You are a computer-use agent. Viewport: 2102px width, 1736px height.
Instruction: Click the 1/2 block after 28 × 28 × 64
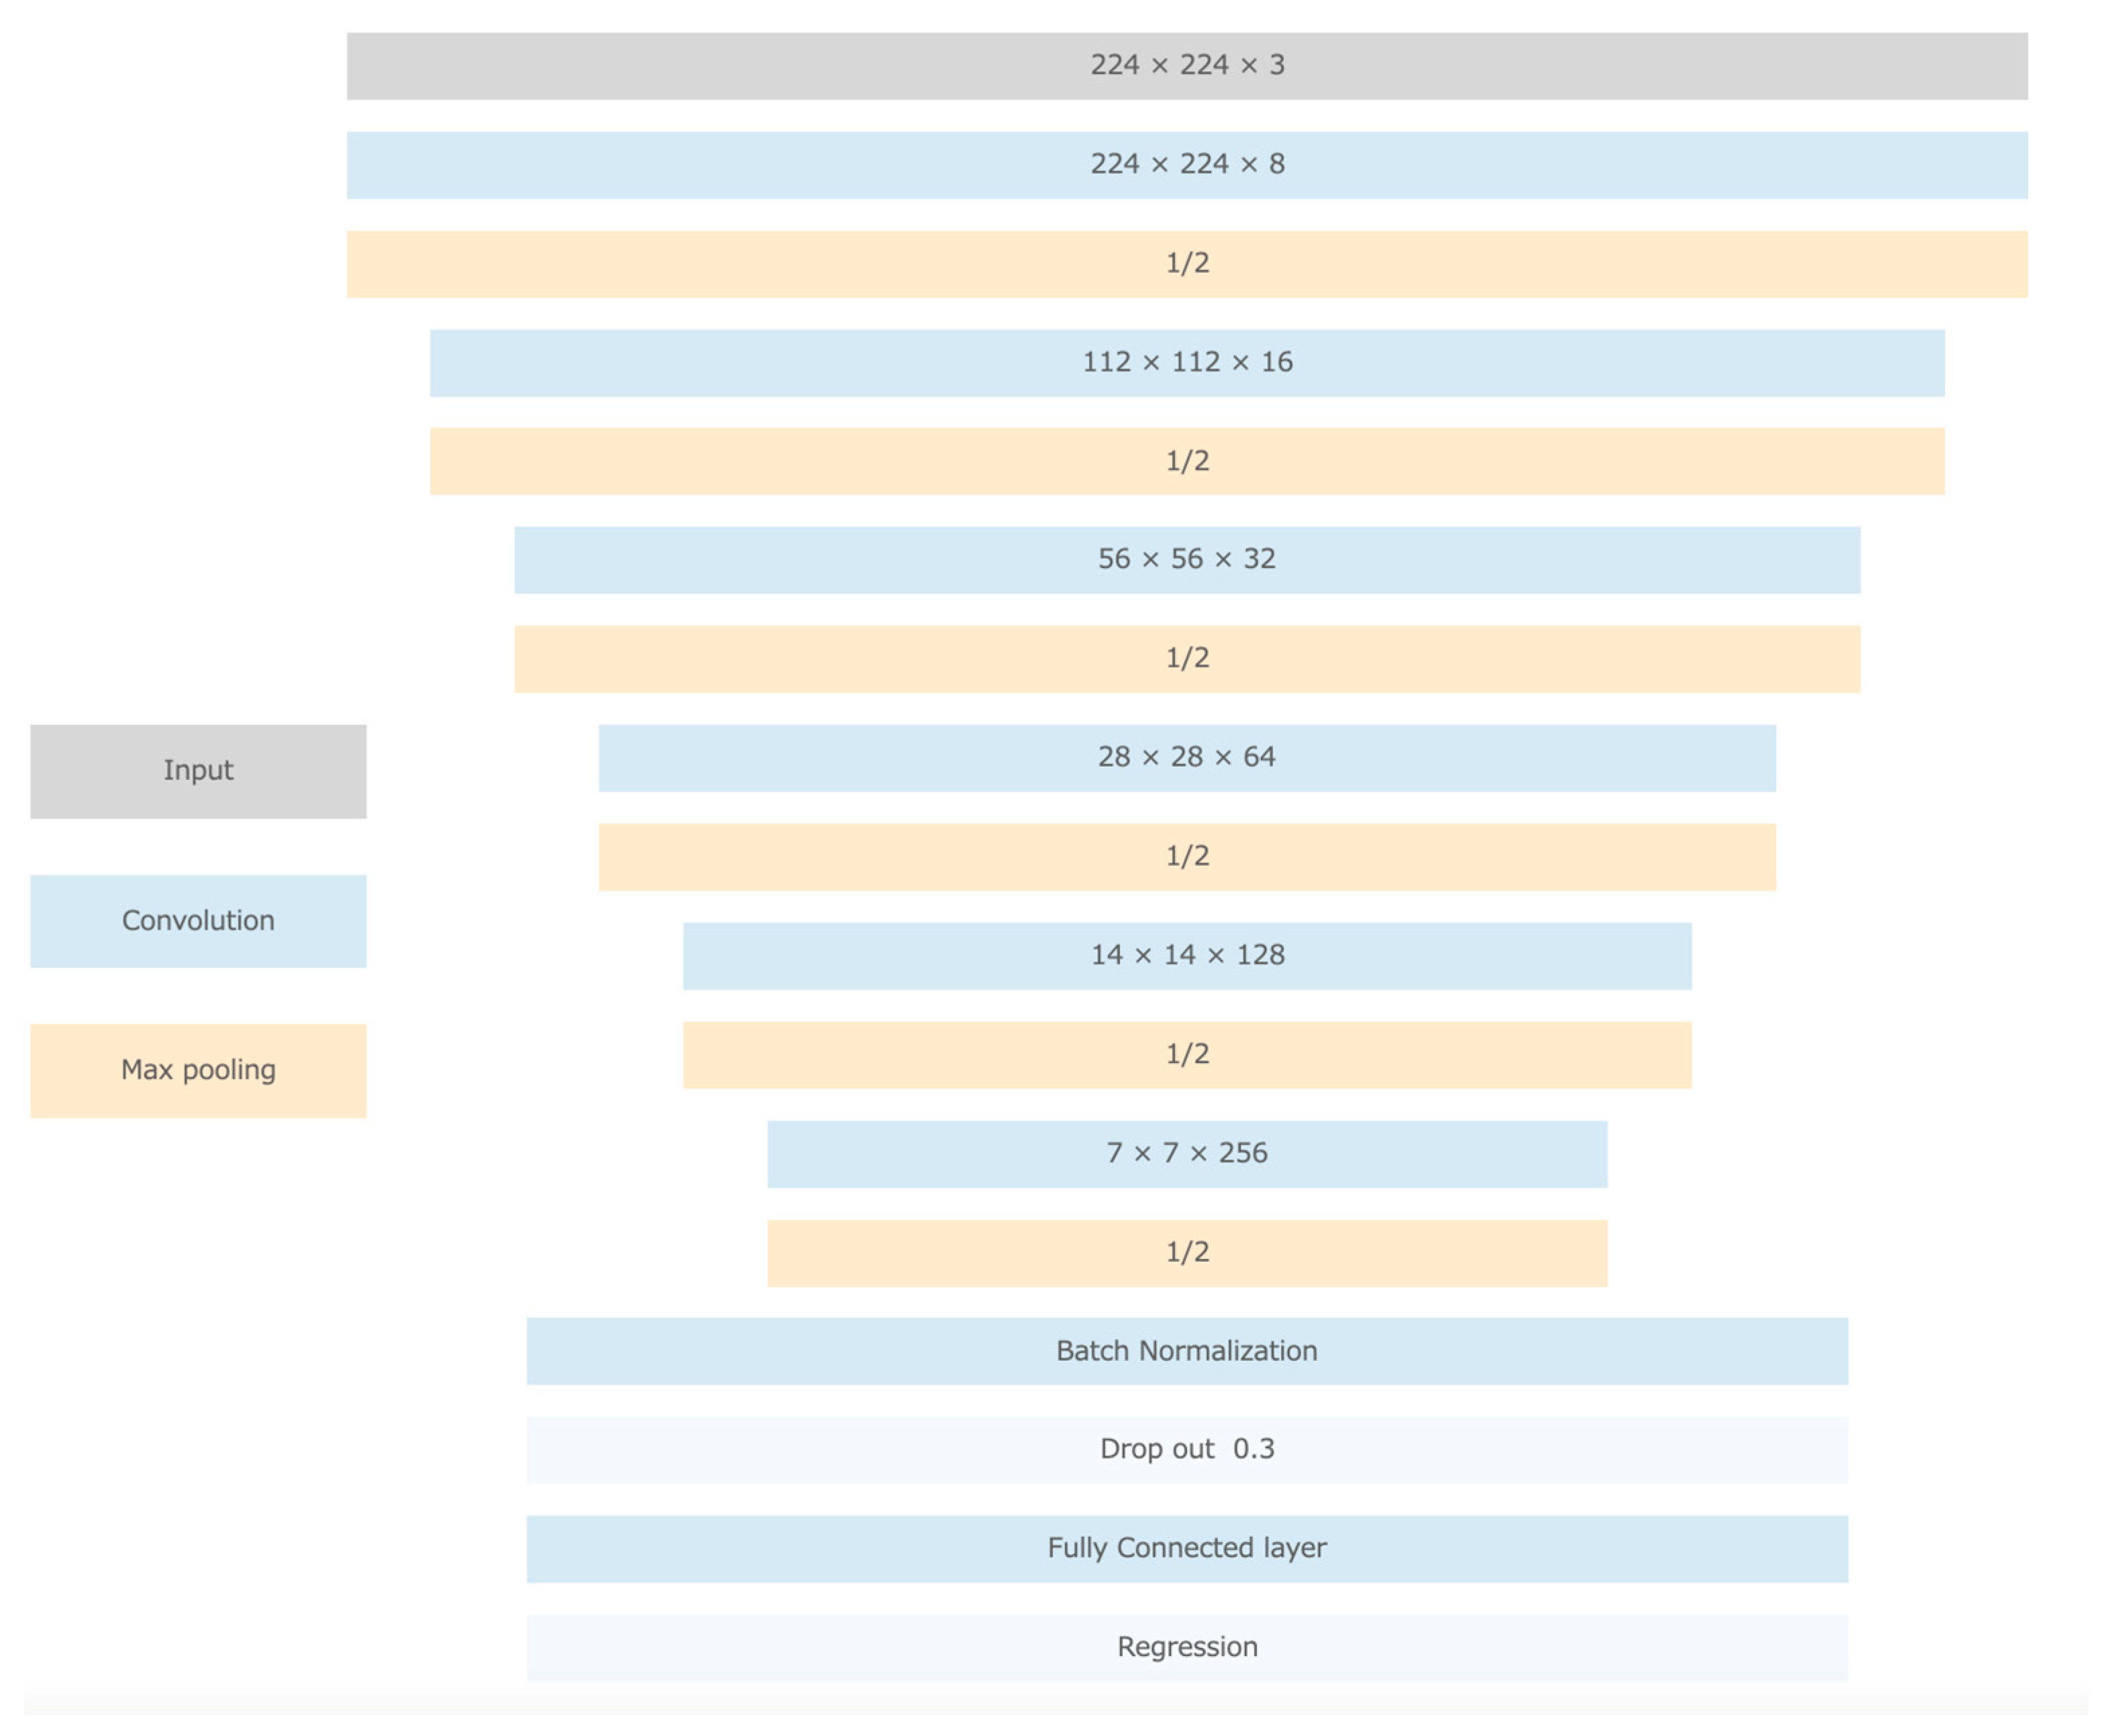tap(1186, 857)
